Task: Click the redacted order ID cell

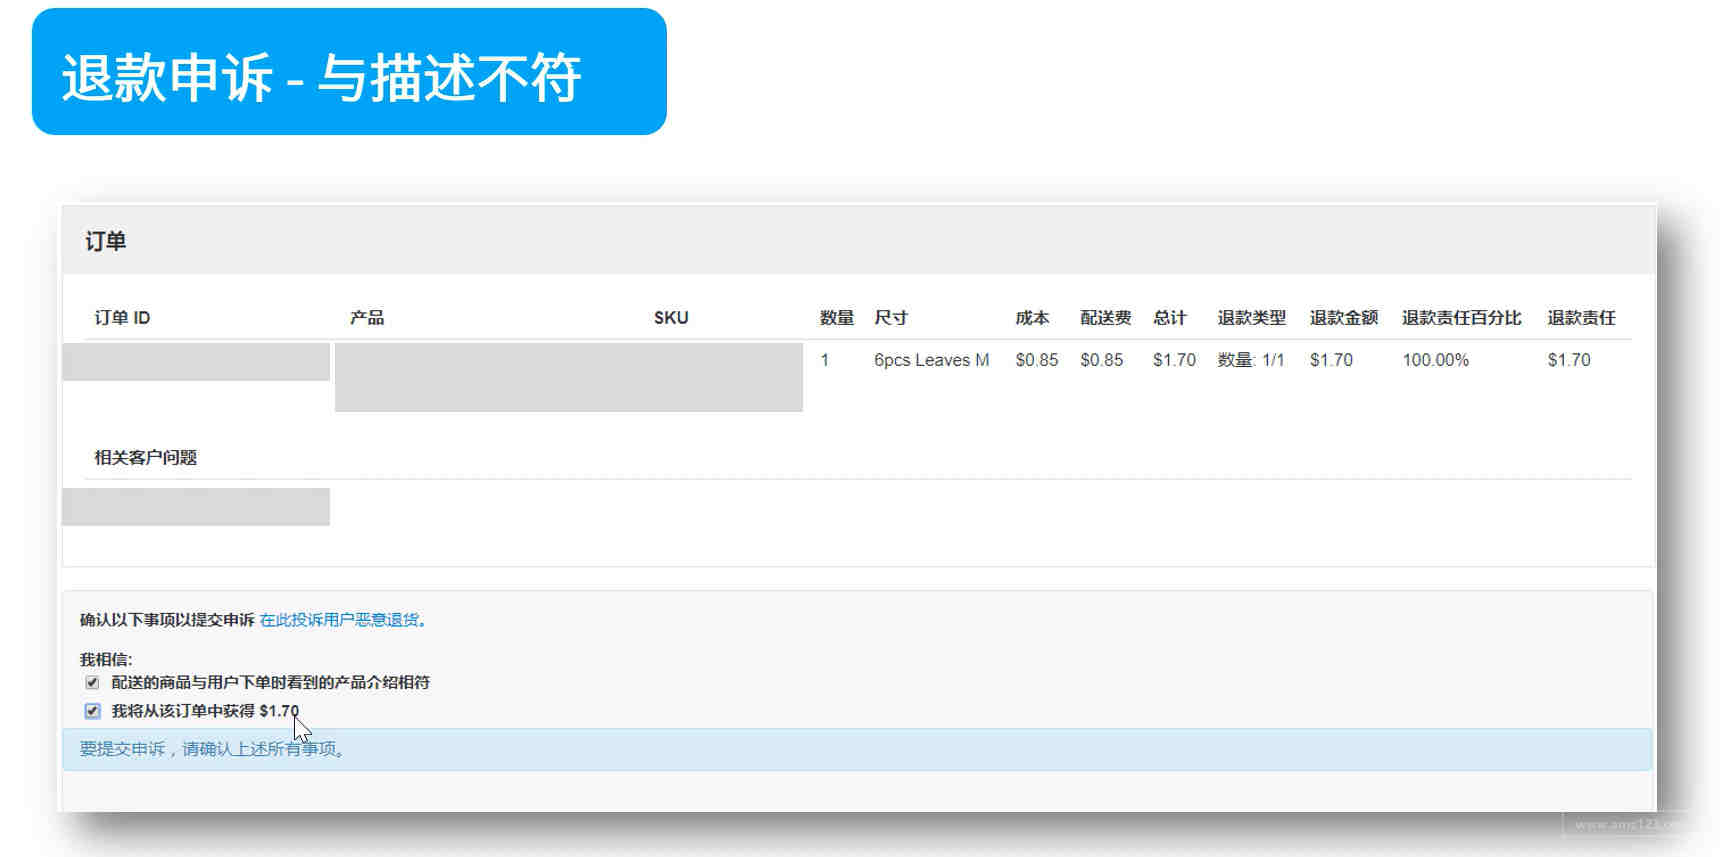Action: (196, 362)
